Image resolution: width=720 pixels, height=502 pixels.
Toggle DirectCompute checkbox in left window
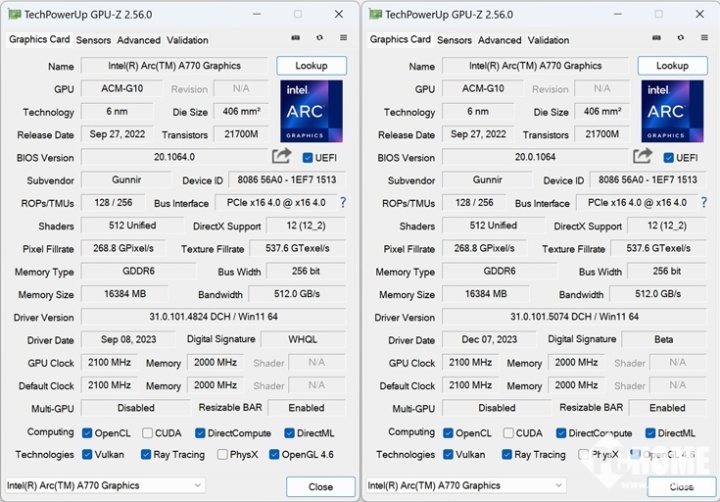200,433
